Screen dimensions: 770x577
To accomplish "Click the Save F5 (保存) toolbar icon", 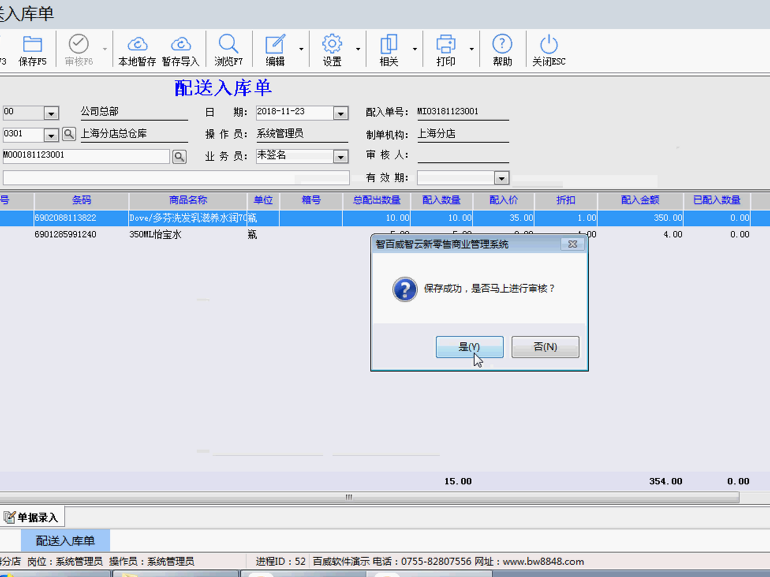I will pos(32,48).
